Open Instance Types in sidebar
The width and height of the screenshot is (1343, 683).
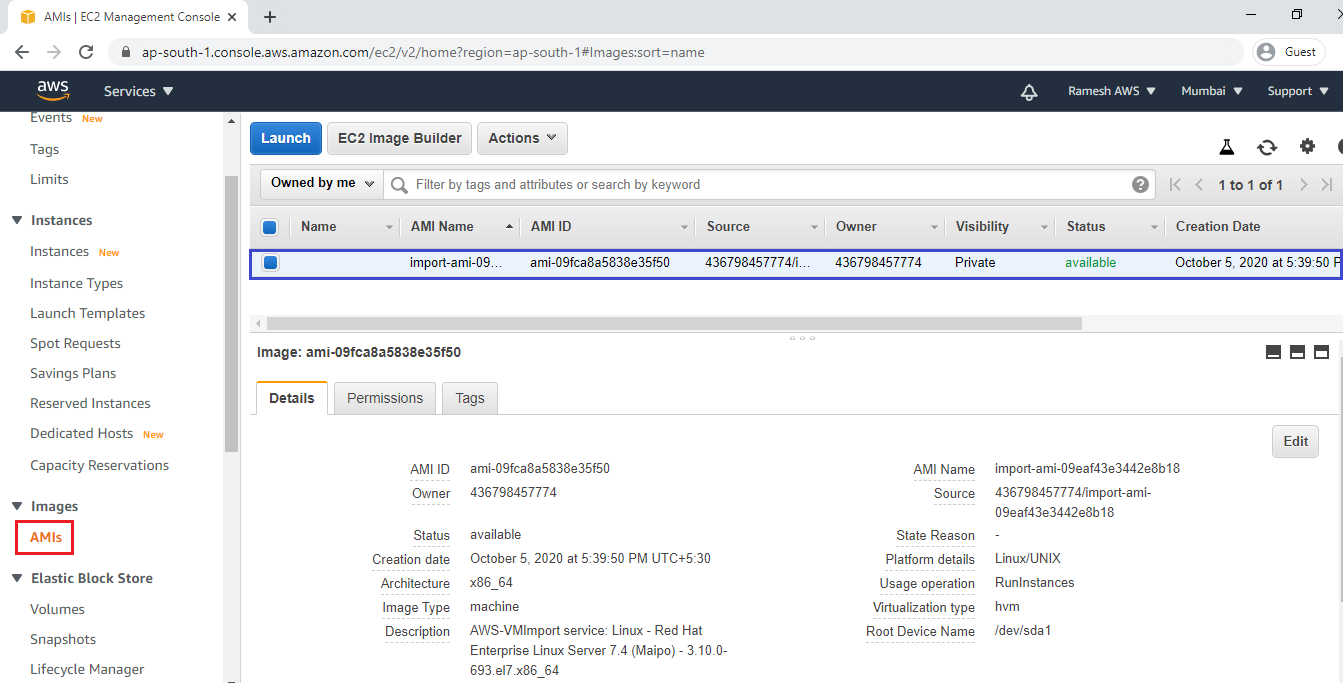point(77,283)
